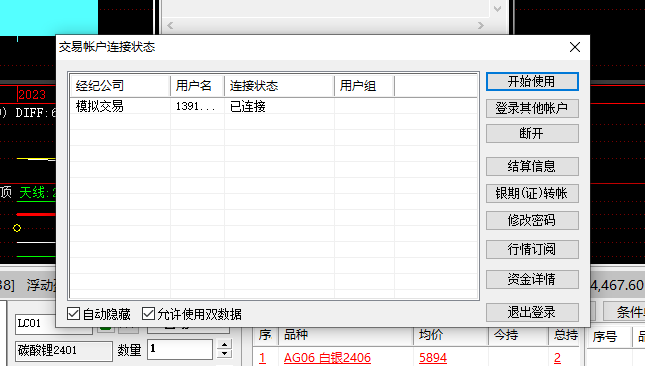Screen dimensions: 645x366
Task: Sort by 经纪公司 column header
Action: [120, 86]
